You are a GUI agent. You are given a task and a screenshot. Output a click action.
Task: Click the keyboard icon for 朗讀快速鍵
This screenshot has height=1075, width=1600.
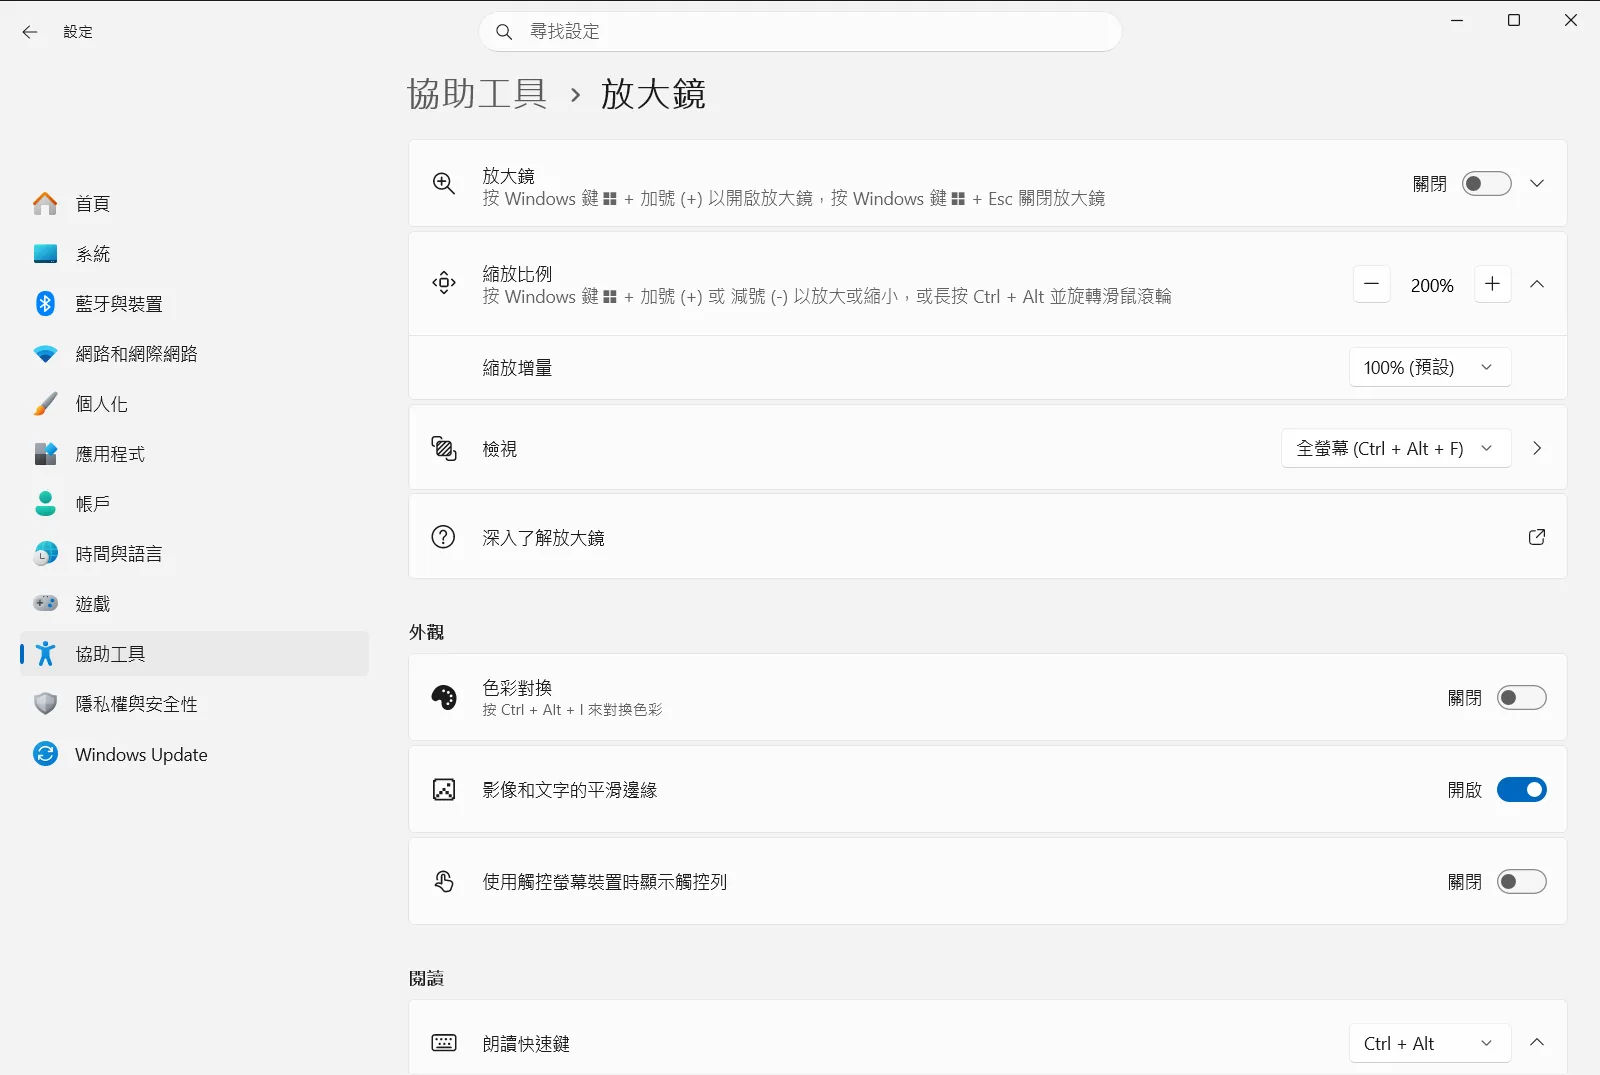tap(444, 1044)
